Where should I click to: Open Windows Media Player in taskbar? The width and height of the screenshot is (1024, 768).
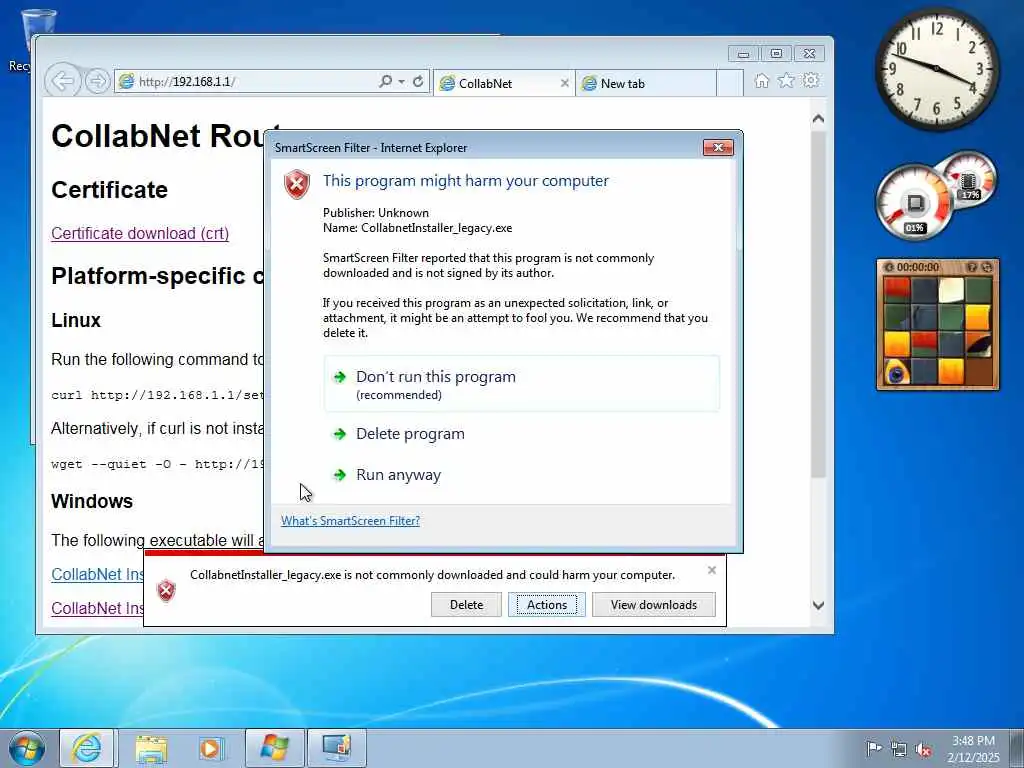click(211, 748)
